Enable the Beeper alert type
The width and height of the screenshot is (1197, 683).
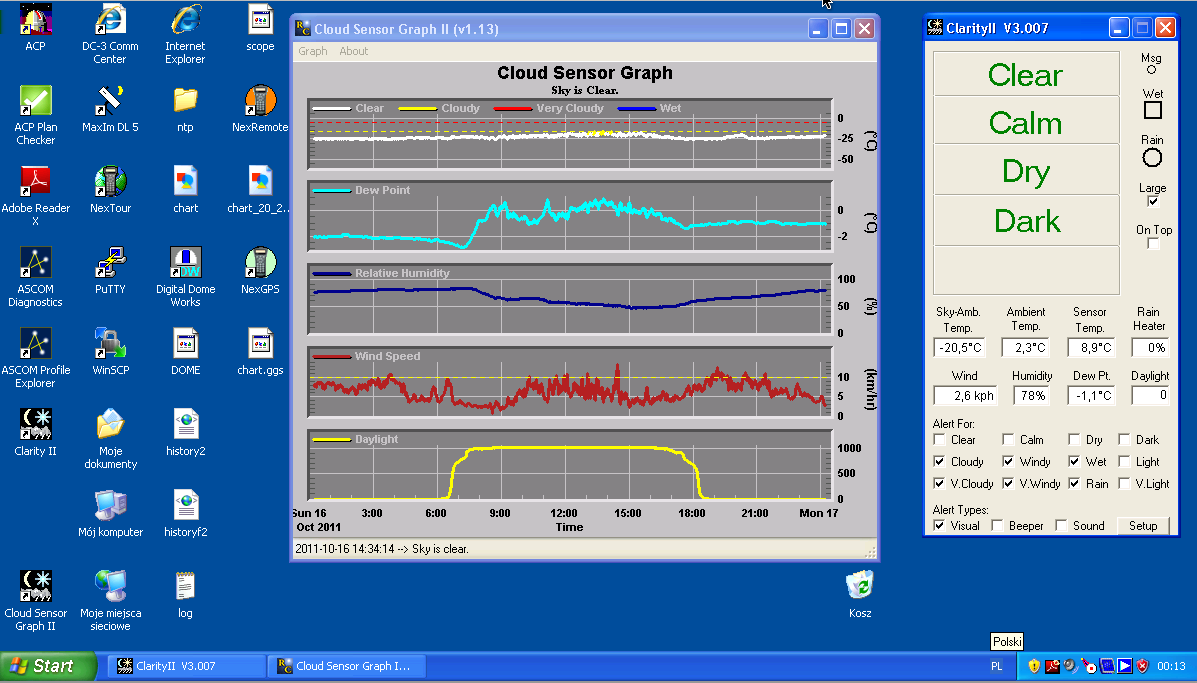pos(998,526)
